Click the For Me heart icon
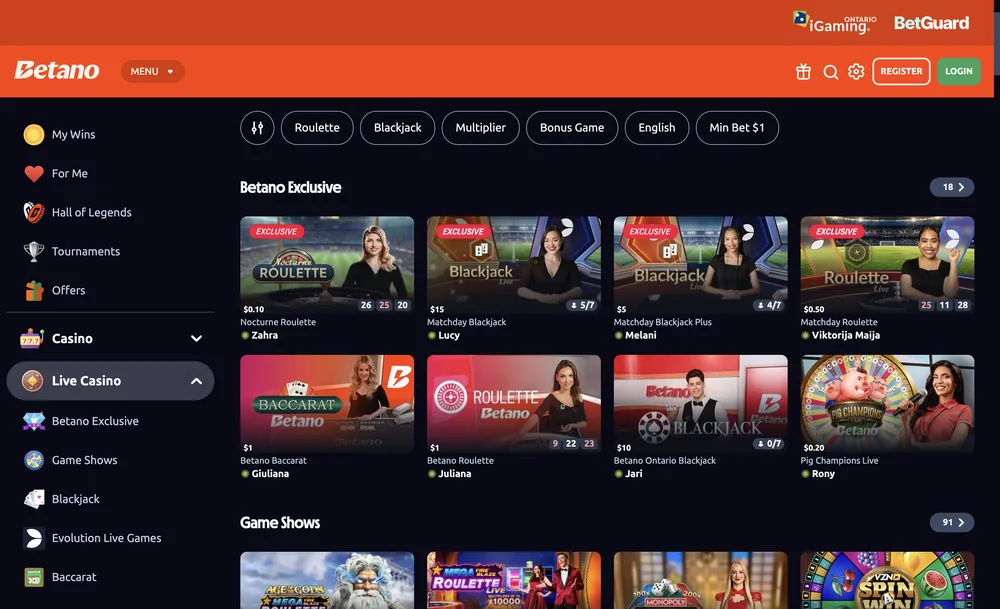1000x609 pixels. pyautogui.click(x=34, y=173)
